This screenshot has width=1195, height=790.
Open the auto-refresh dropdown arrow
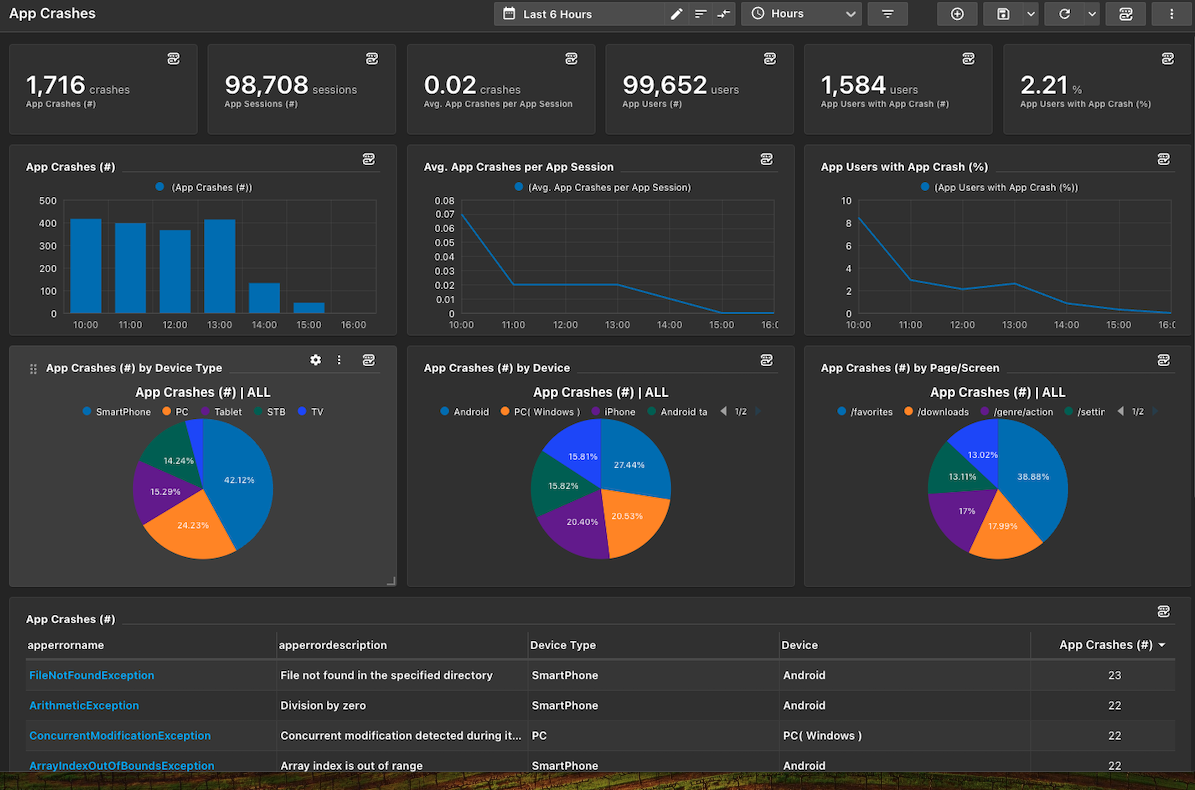1090,14
